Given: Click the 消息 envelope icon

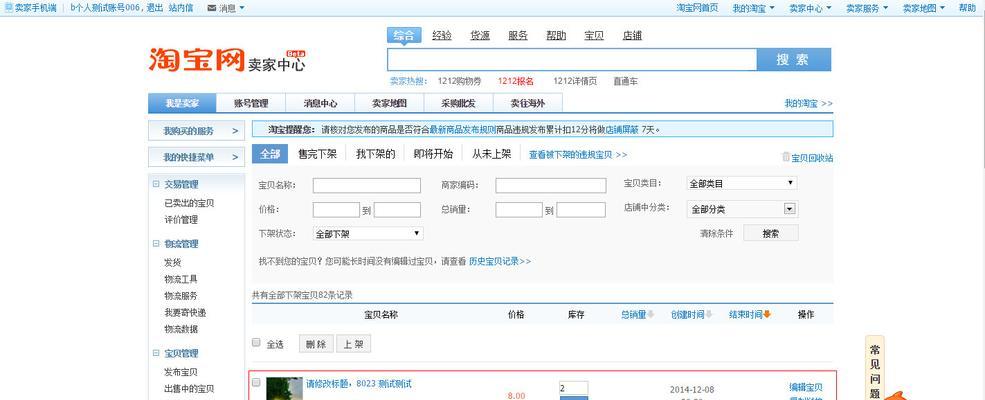Looking at the screenshot, I should (x=212, y=8).
